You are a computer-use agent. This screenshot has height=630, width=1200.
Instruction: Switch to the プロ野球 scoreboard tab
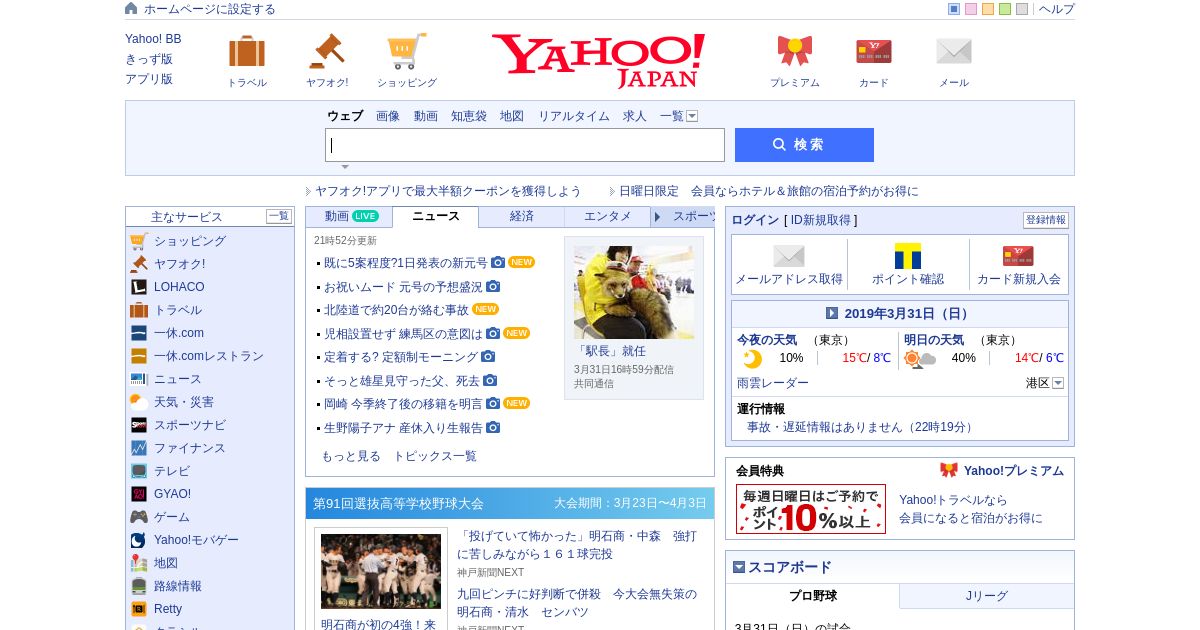[x=813, y=596]
